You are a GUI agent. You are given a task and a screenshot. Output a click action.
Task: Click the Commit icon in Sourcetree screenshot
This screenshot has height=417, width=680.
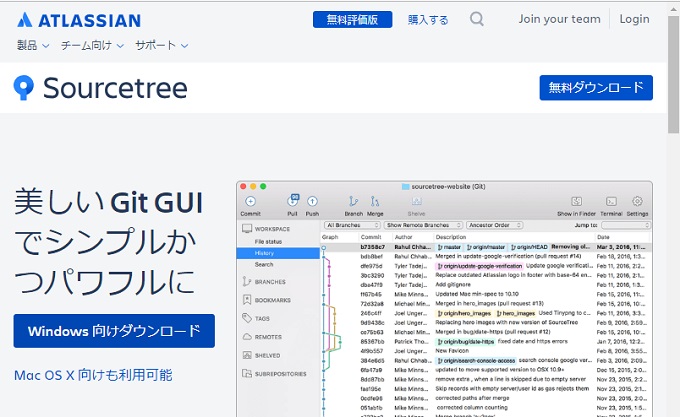[x=250, y=202]
